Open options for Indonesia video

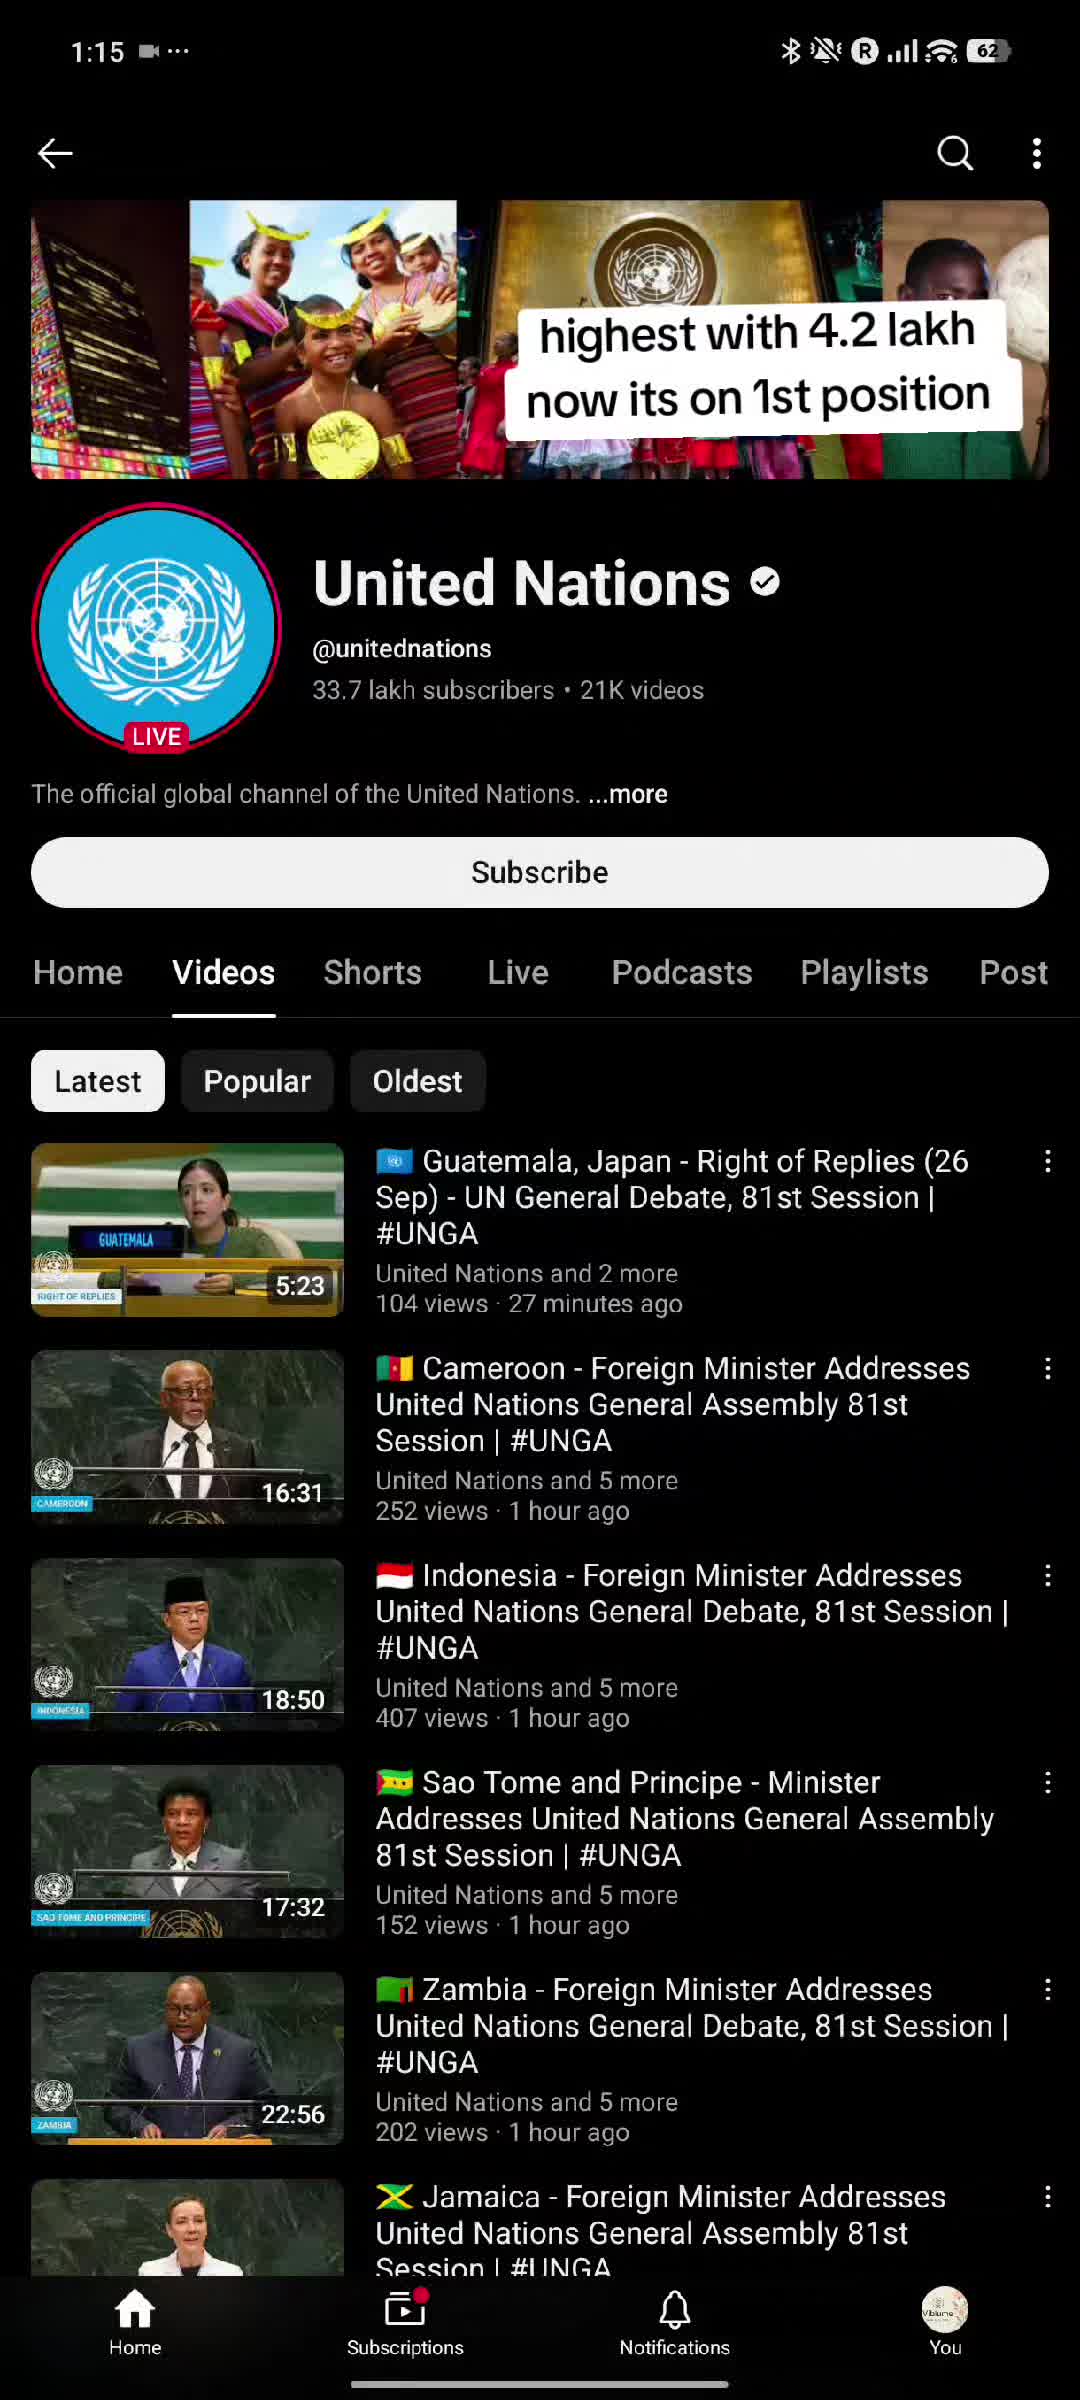tap(1047, 1576)
